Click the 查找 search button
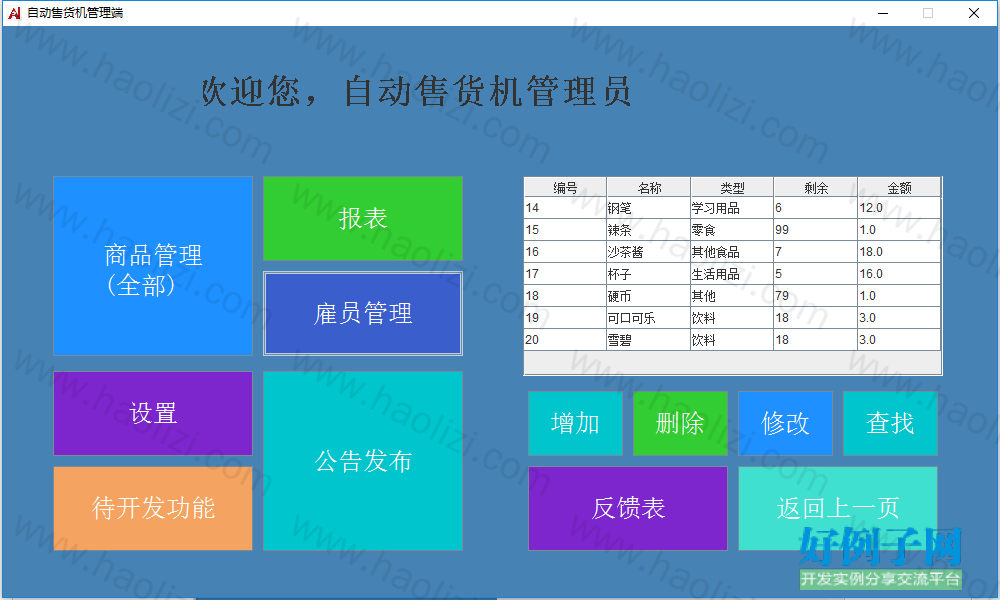This screenshot has width=1000, height=600. (x=890, y=423)
